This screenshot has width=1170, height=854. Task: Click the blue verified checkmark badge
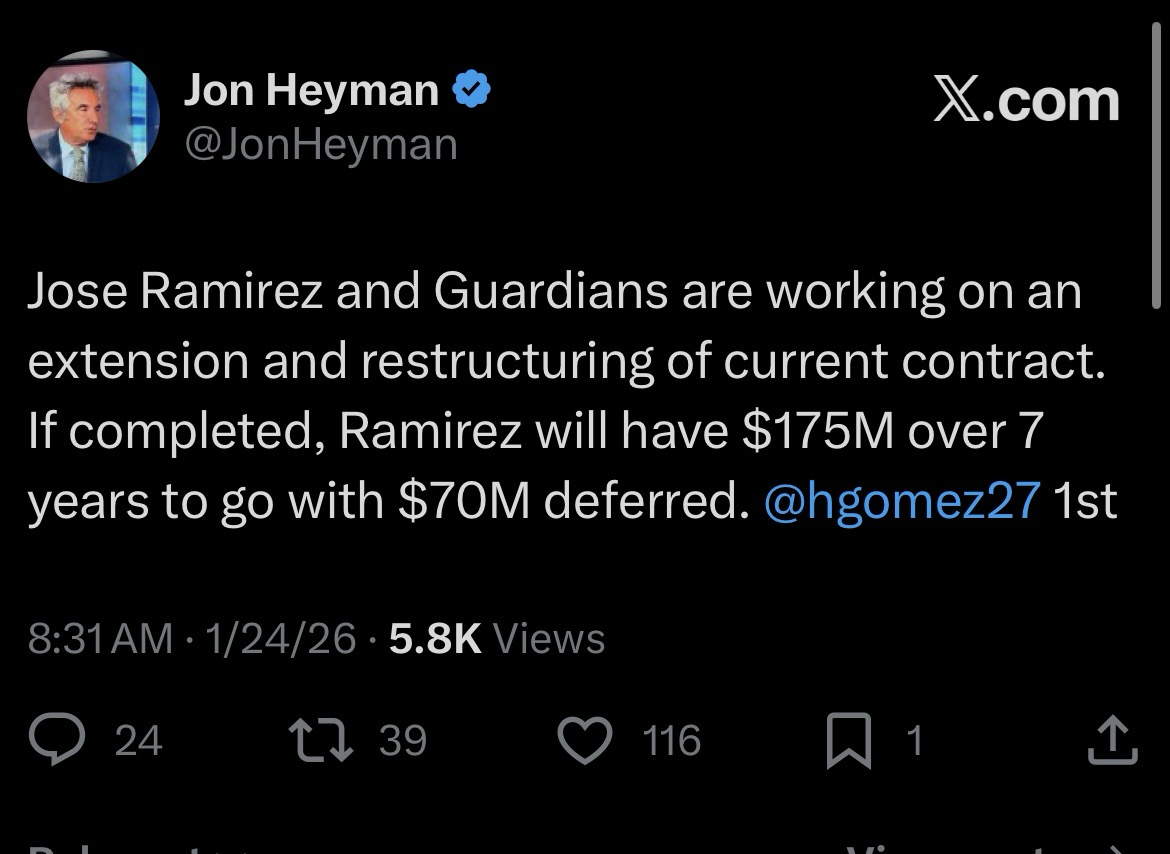click(472, 92)
